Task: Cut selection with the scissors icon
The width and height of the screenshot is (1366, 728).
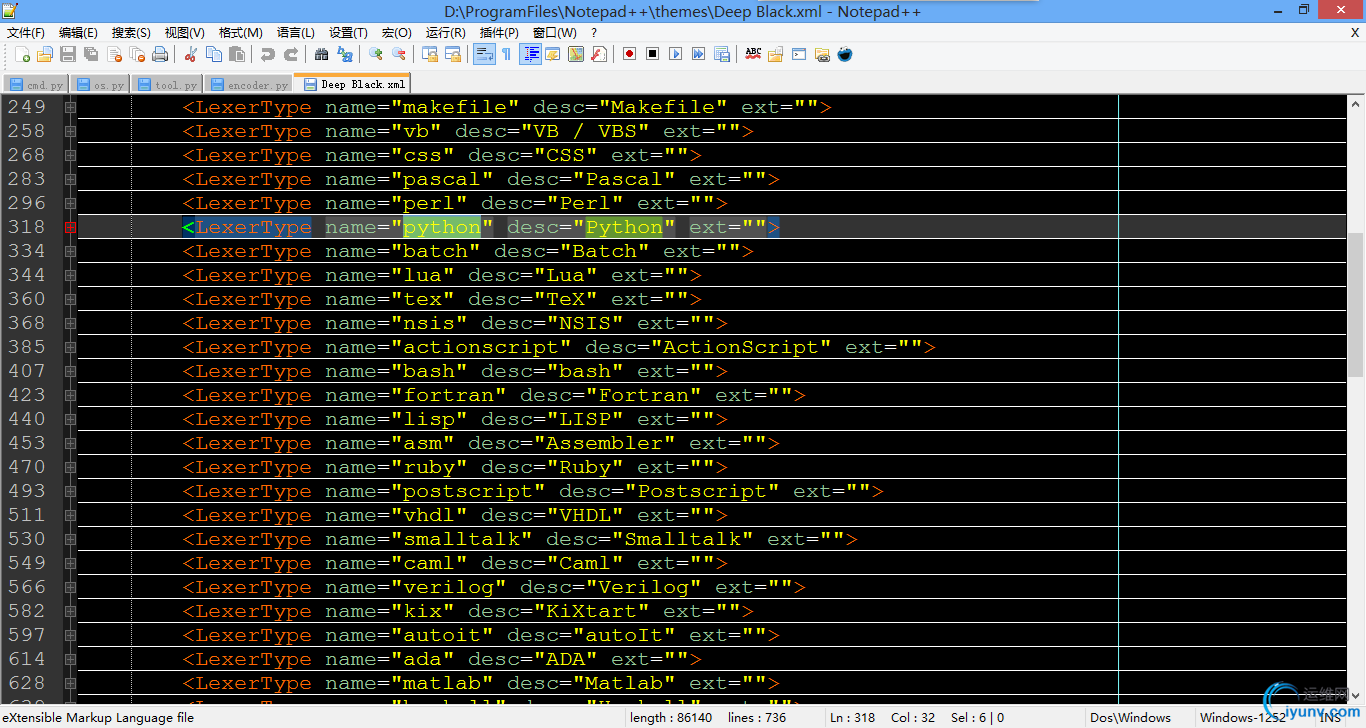Action: pos(190,54)
